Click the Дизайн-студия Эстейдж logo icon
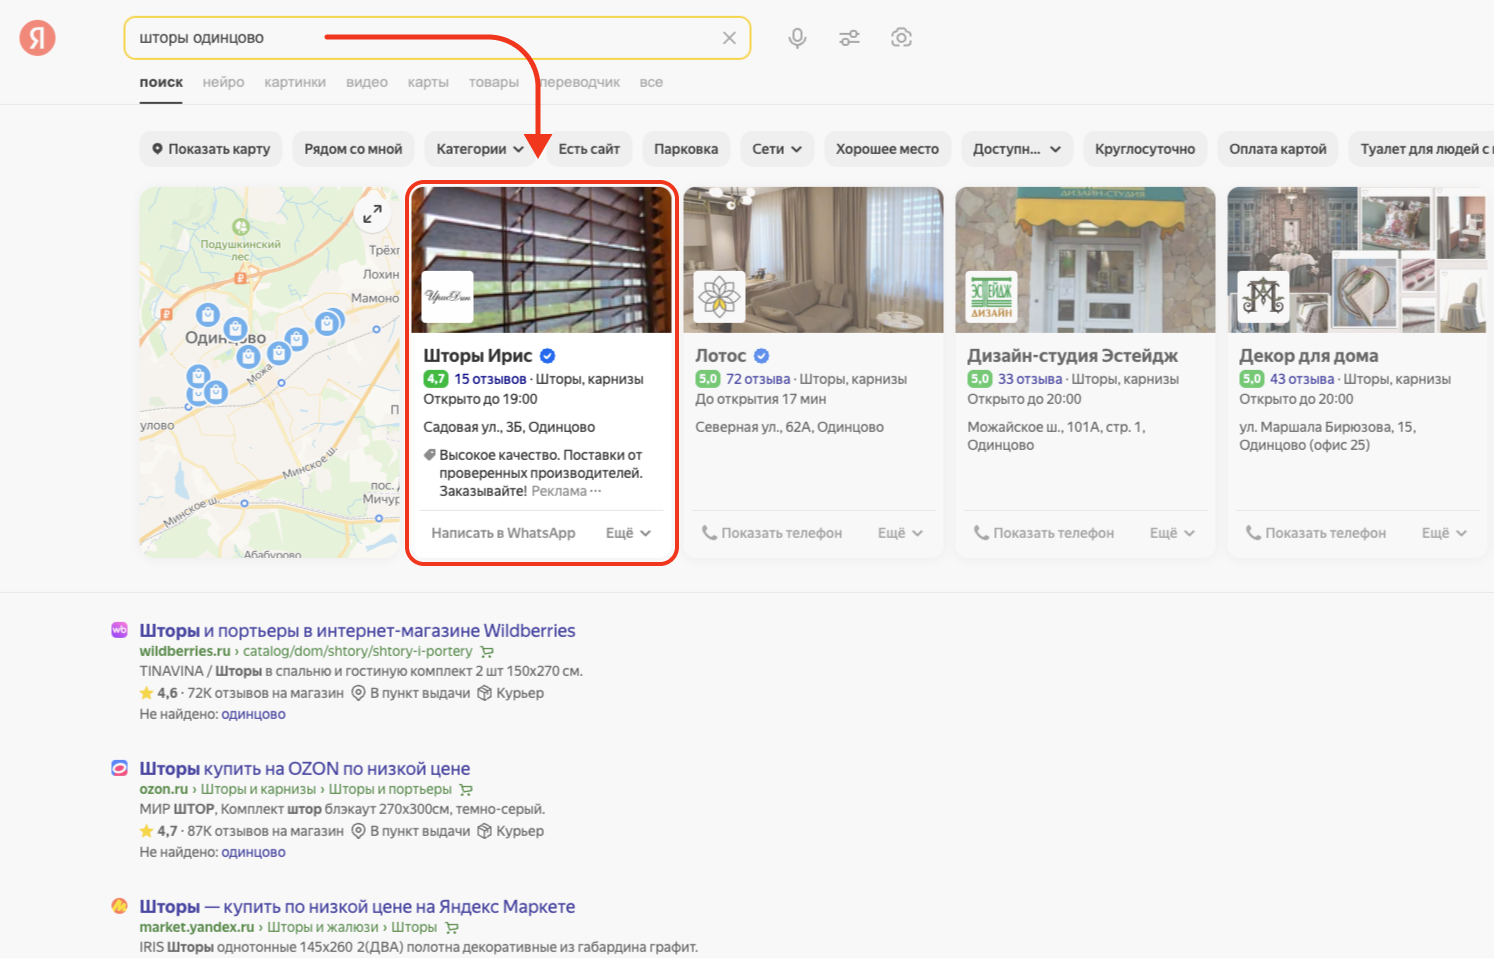 [991, 297]
